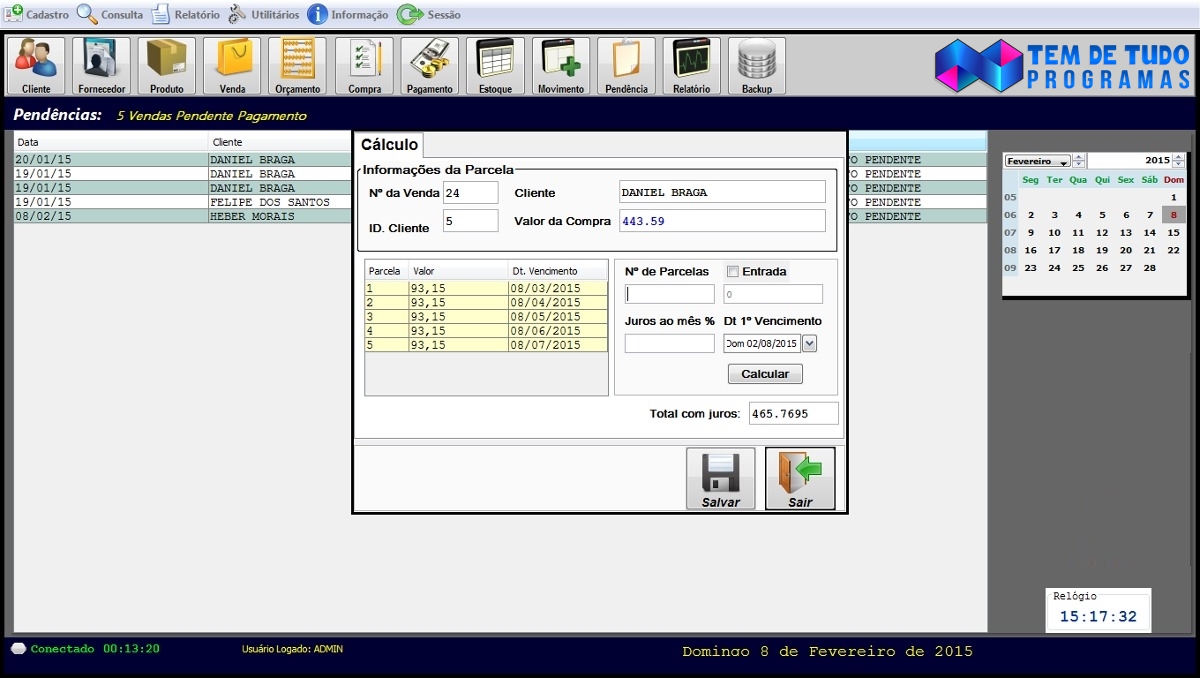
Task: Expand the Dt 1º Vencimento date dropdown
Action: [x=810, y=344]
